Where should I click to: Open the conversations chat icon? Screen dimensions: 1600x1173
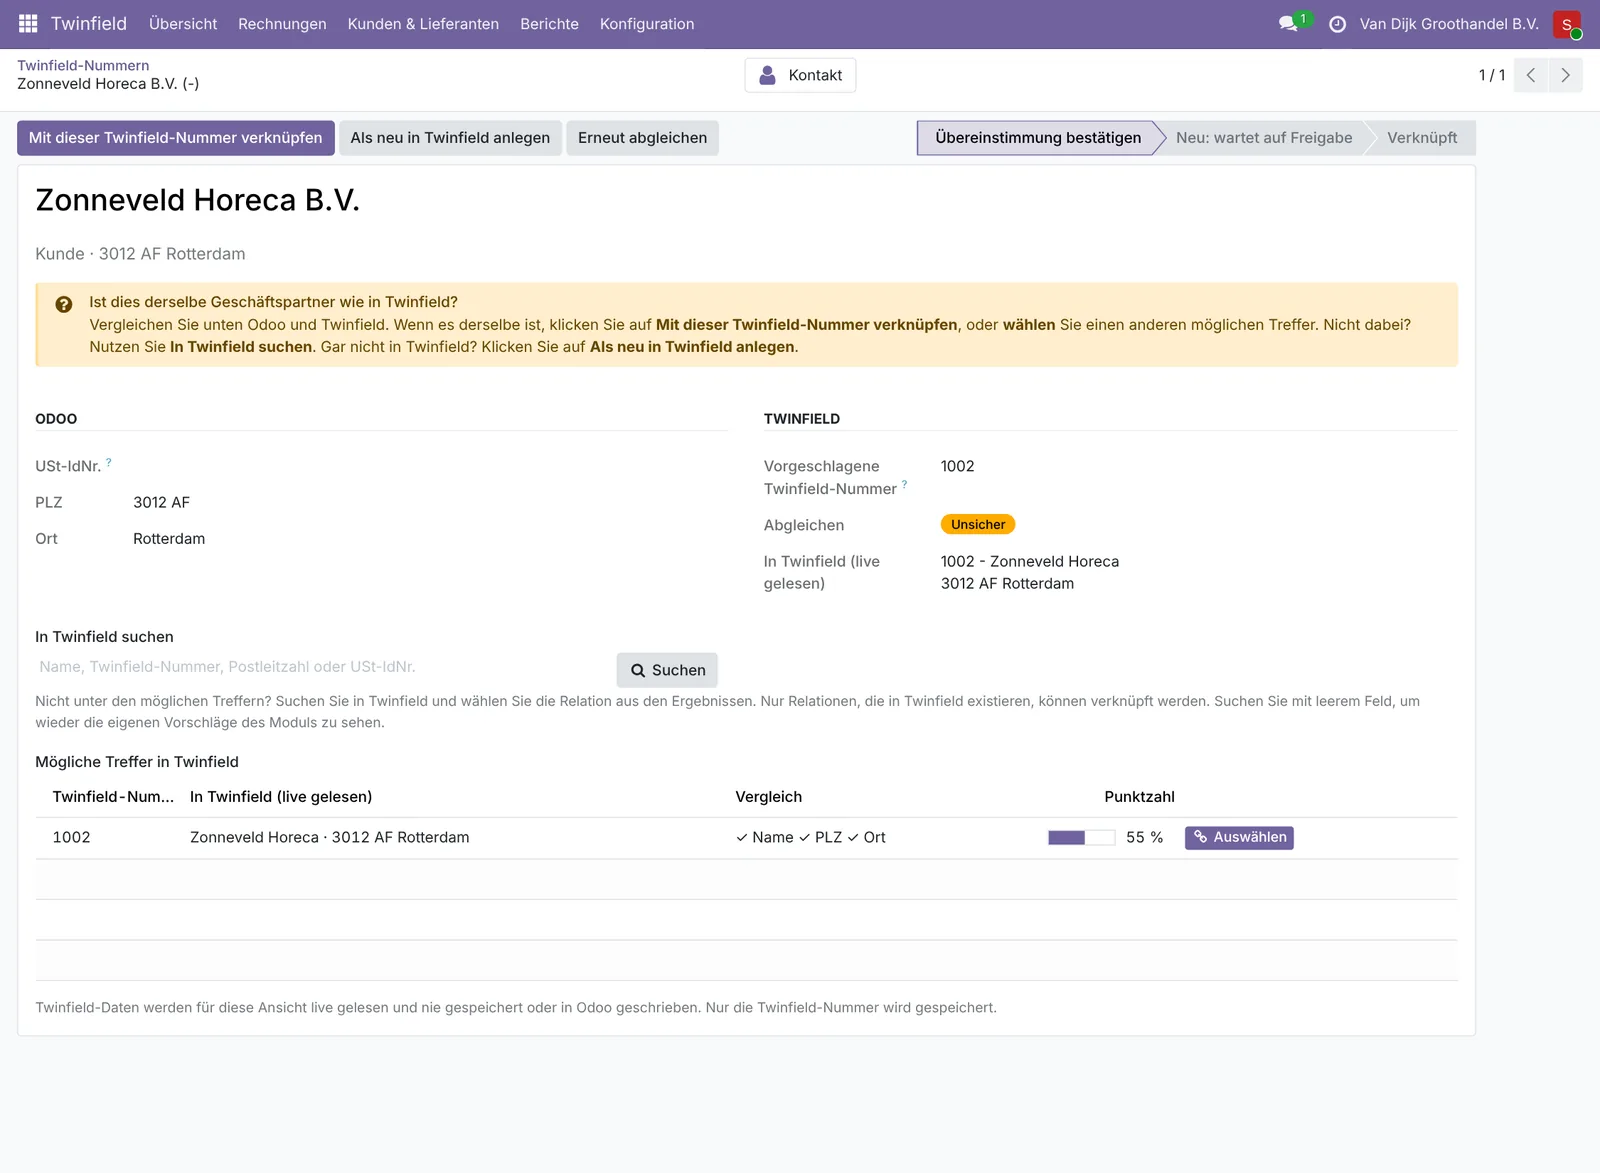(1288, 24)
